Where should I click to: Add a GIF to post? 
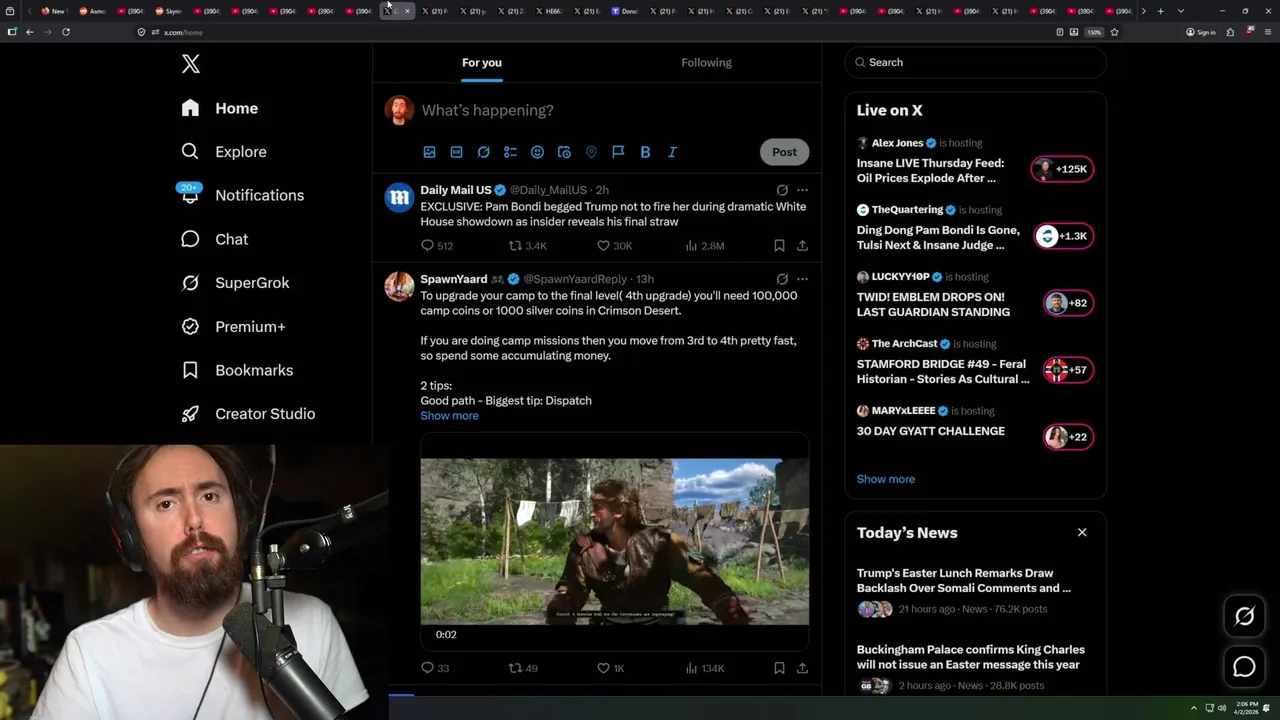click(x=456, y=152)
